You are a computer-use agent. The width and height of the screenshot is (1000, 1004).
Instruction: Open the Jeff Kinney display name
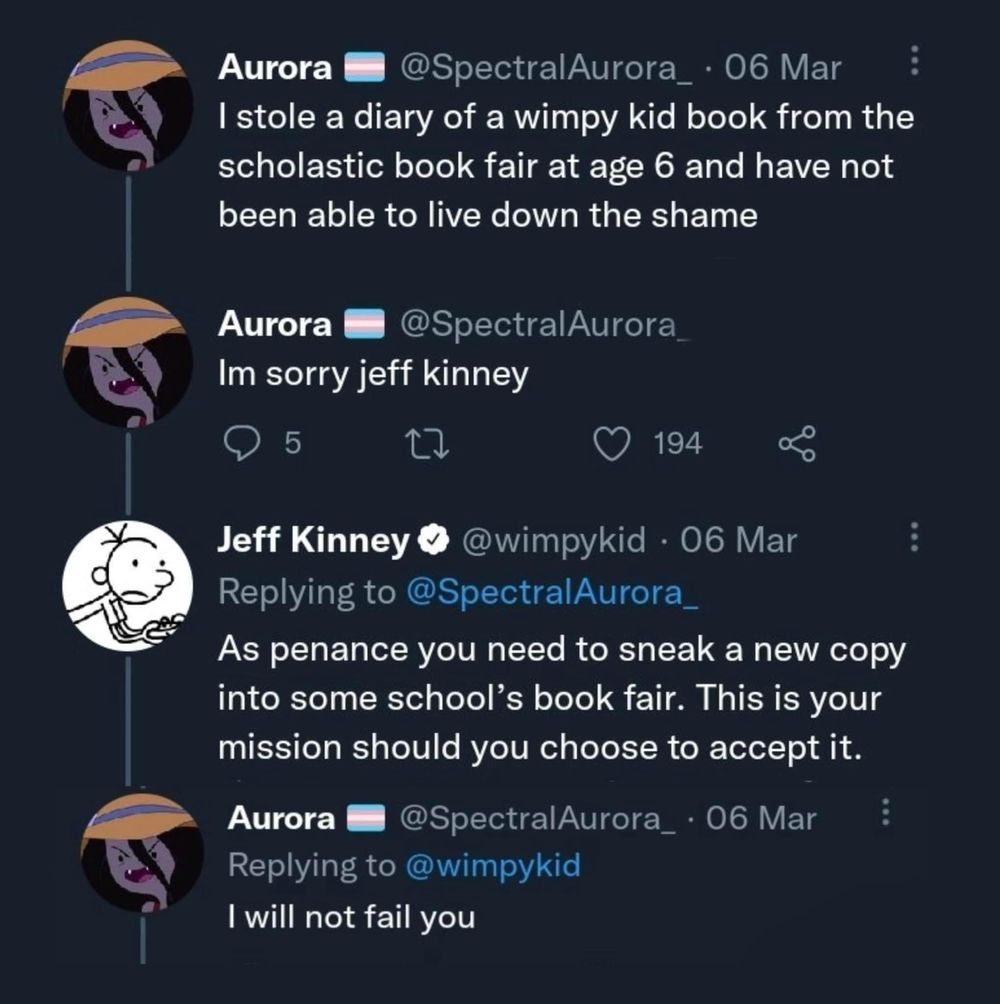pyautogui.click(x=314, y=541)
